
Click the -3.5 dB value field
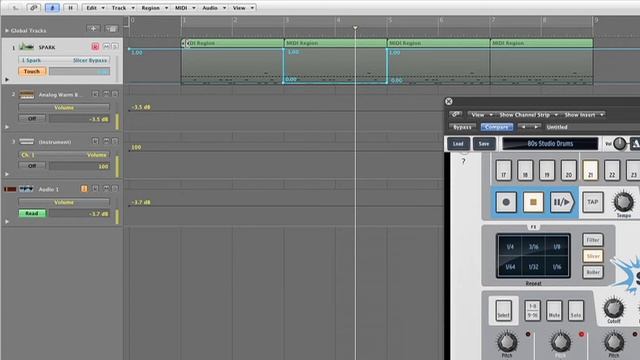pyautogui.click(x=80, y=119)
